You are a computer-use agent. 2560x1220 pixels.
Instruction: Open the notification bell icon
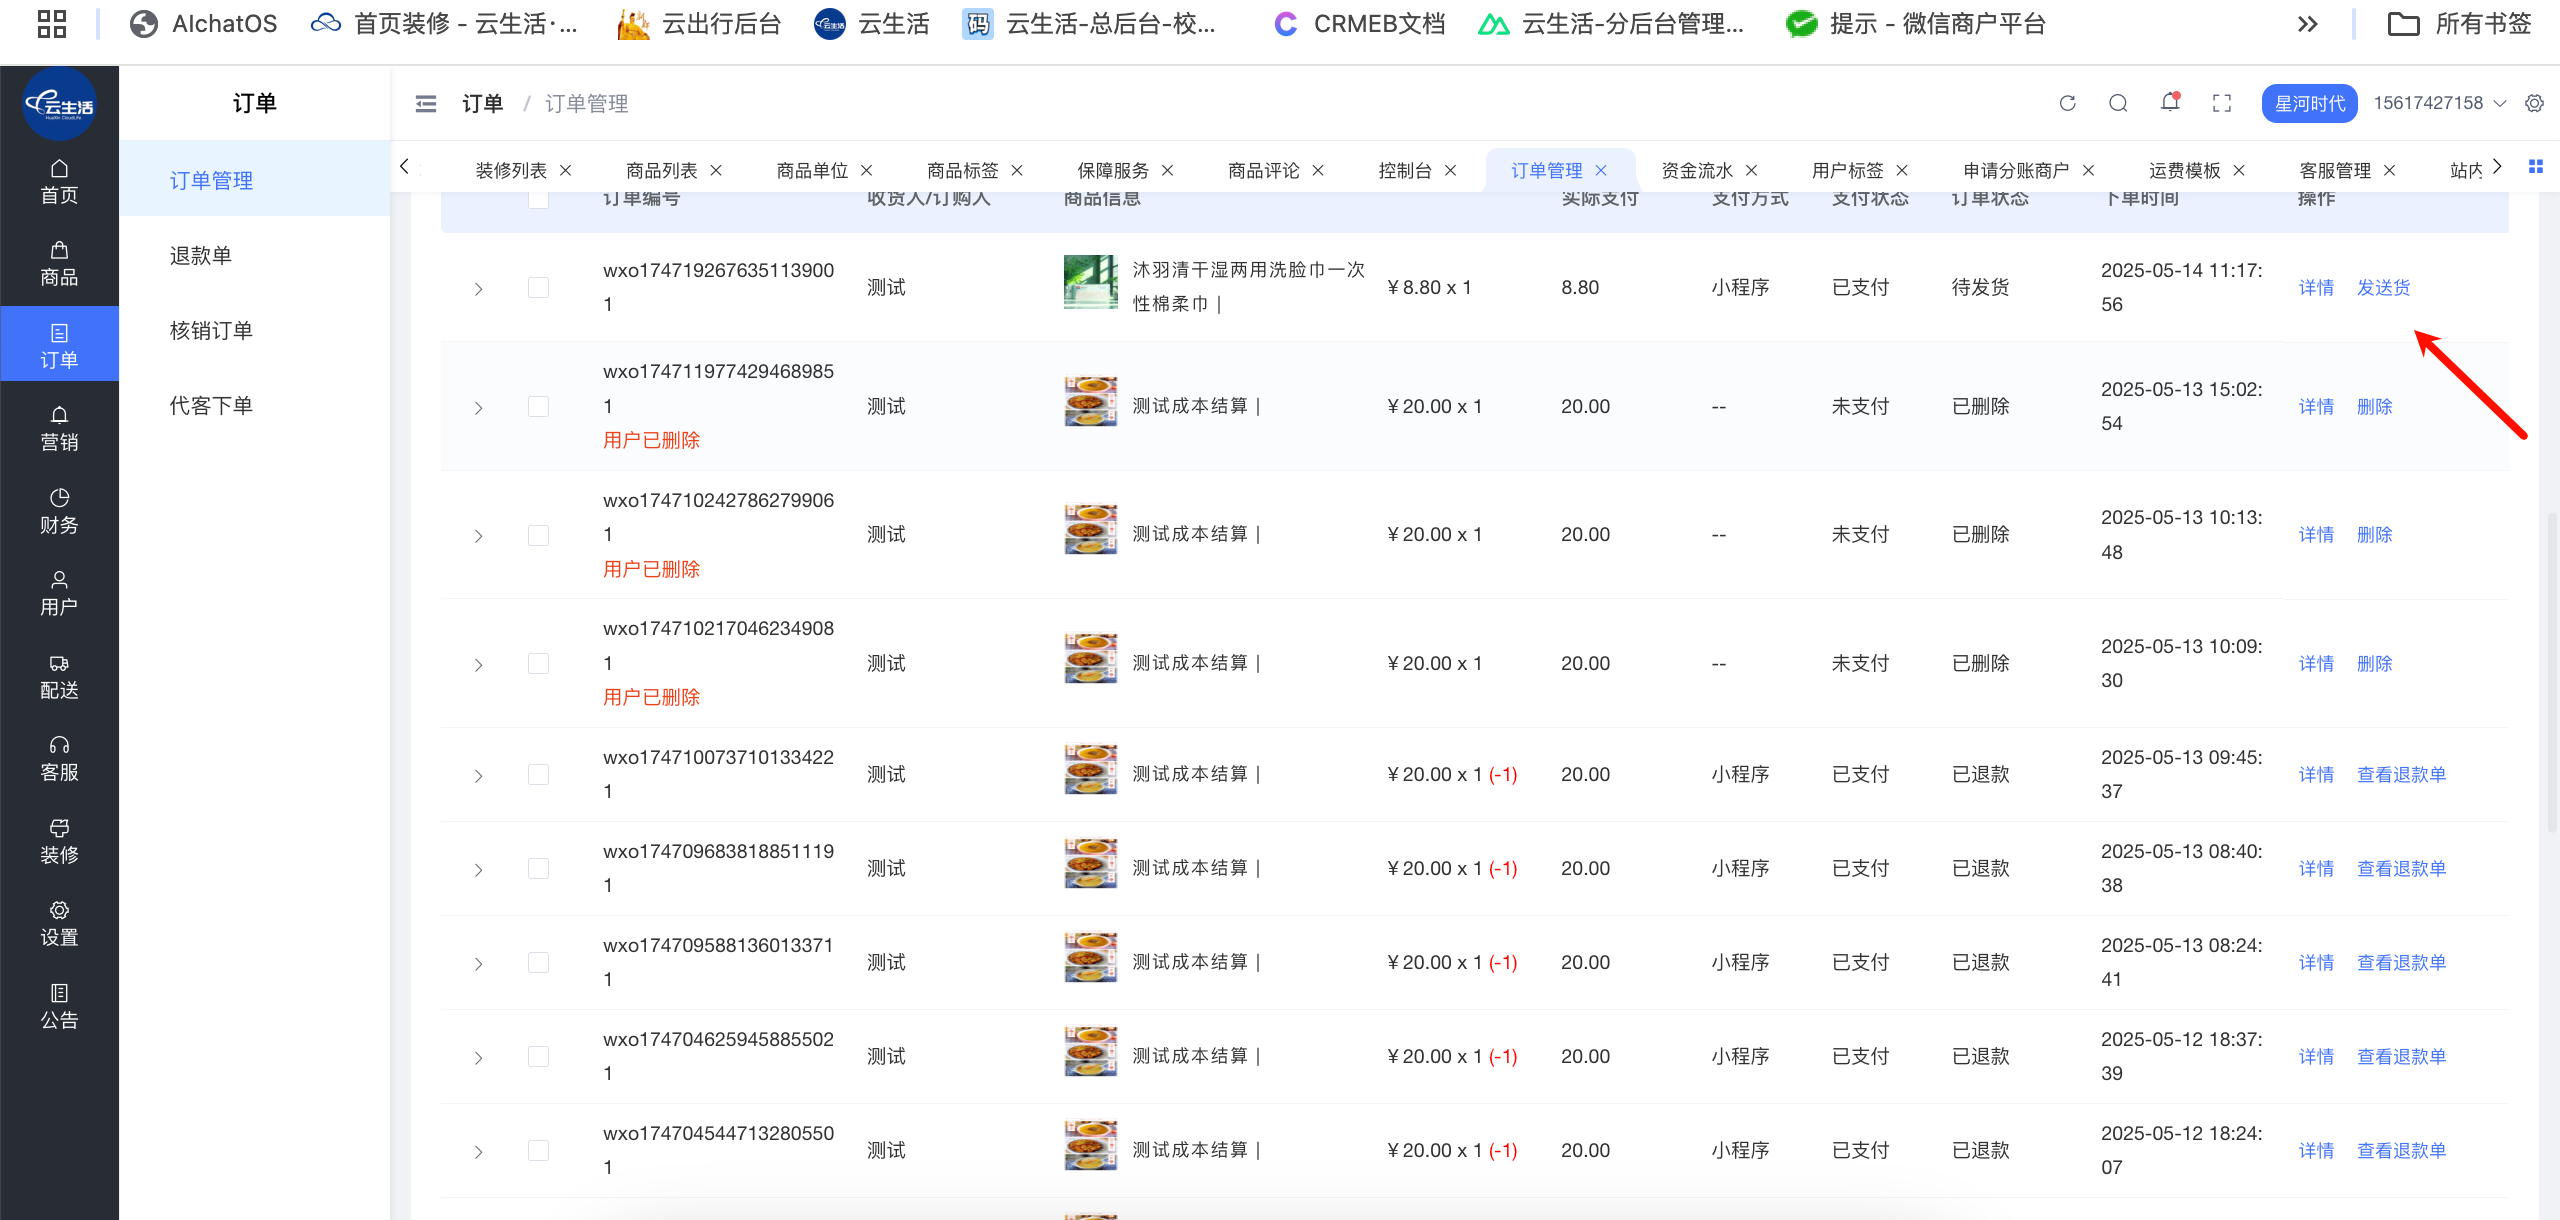click(x=2170, y=102)
